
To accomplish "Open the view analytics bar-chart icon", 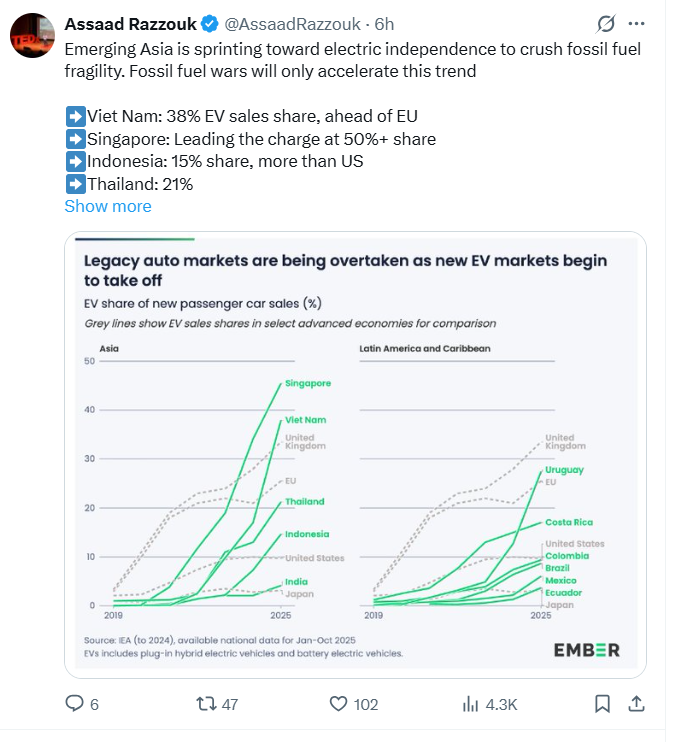I will tap(470, 704).
